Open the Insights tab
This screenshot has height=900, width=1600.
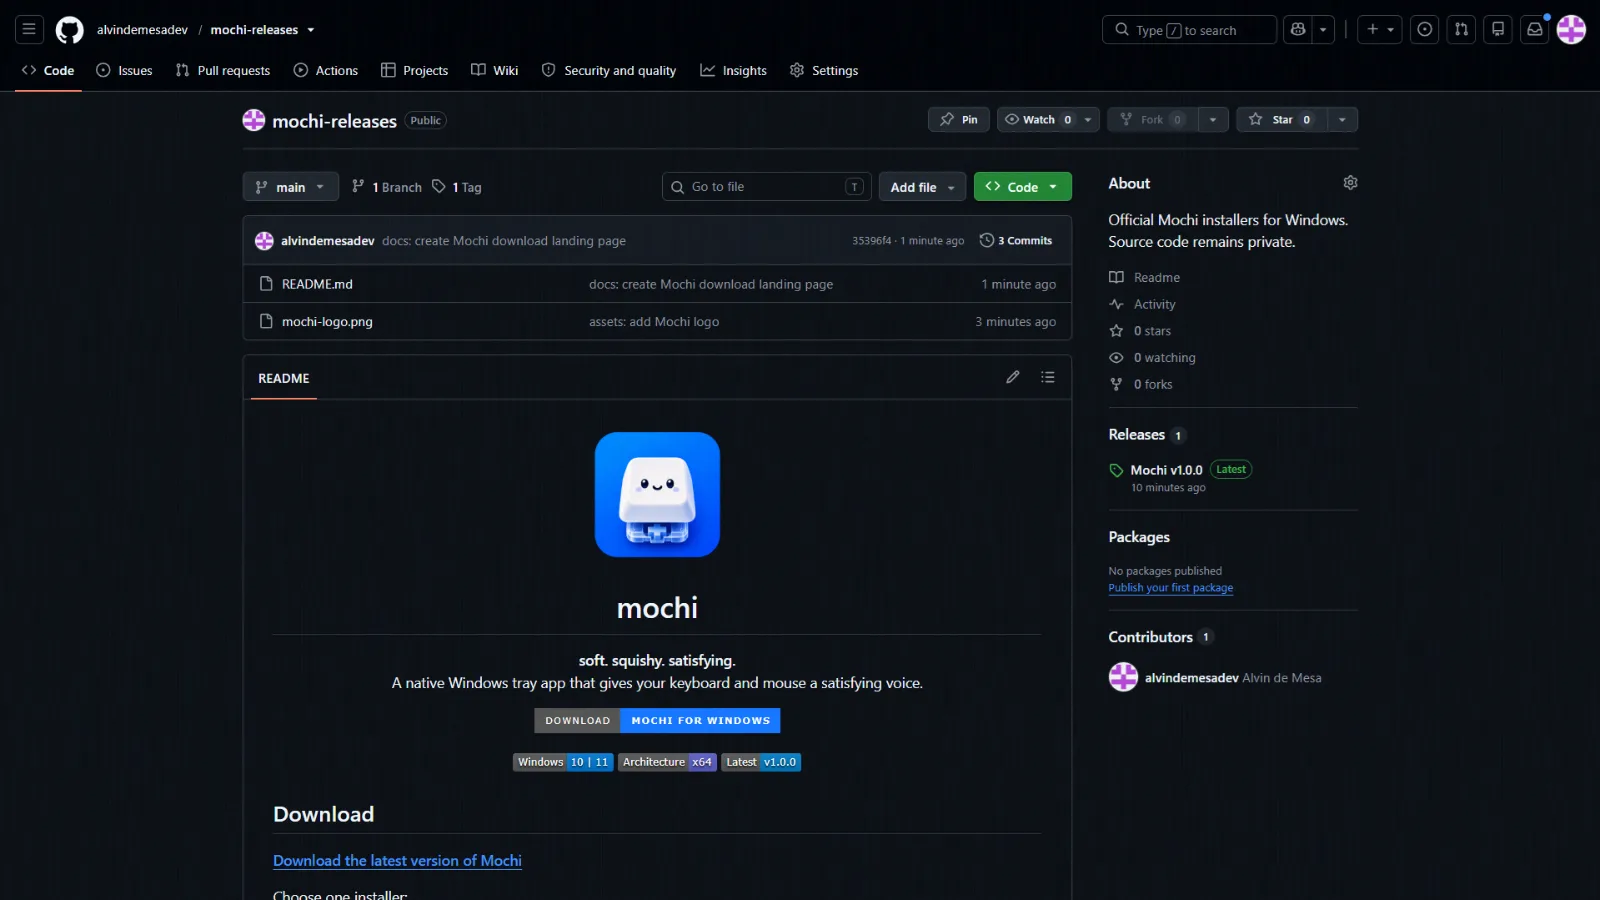[x=734, y=70]
